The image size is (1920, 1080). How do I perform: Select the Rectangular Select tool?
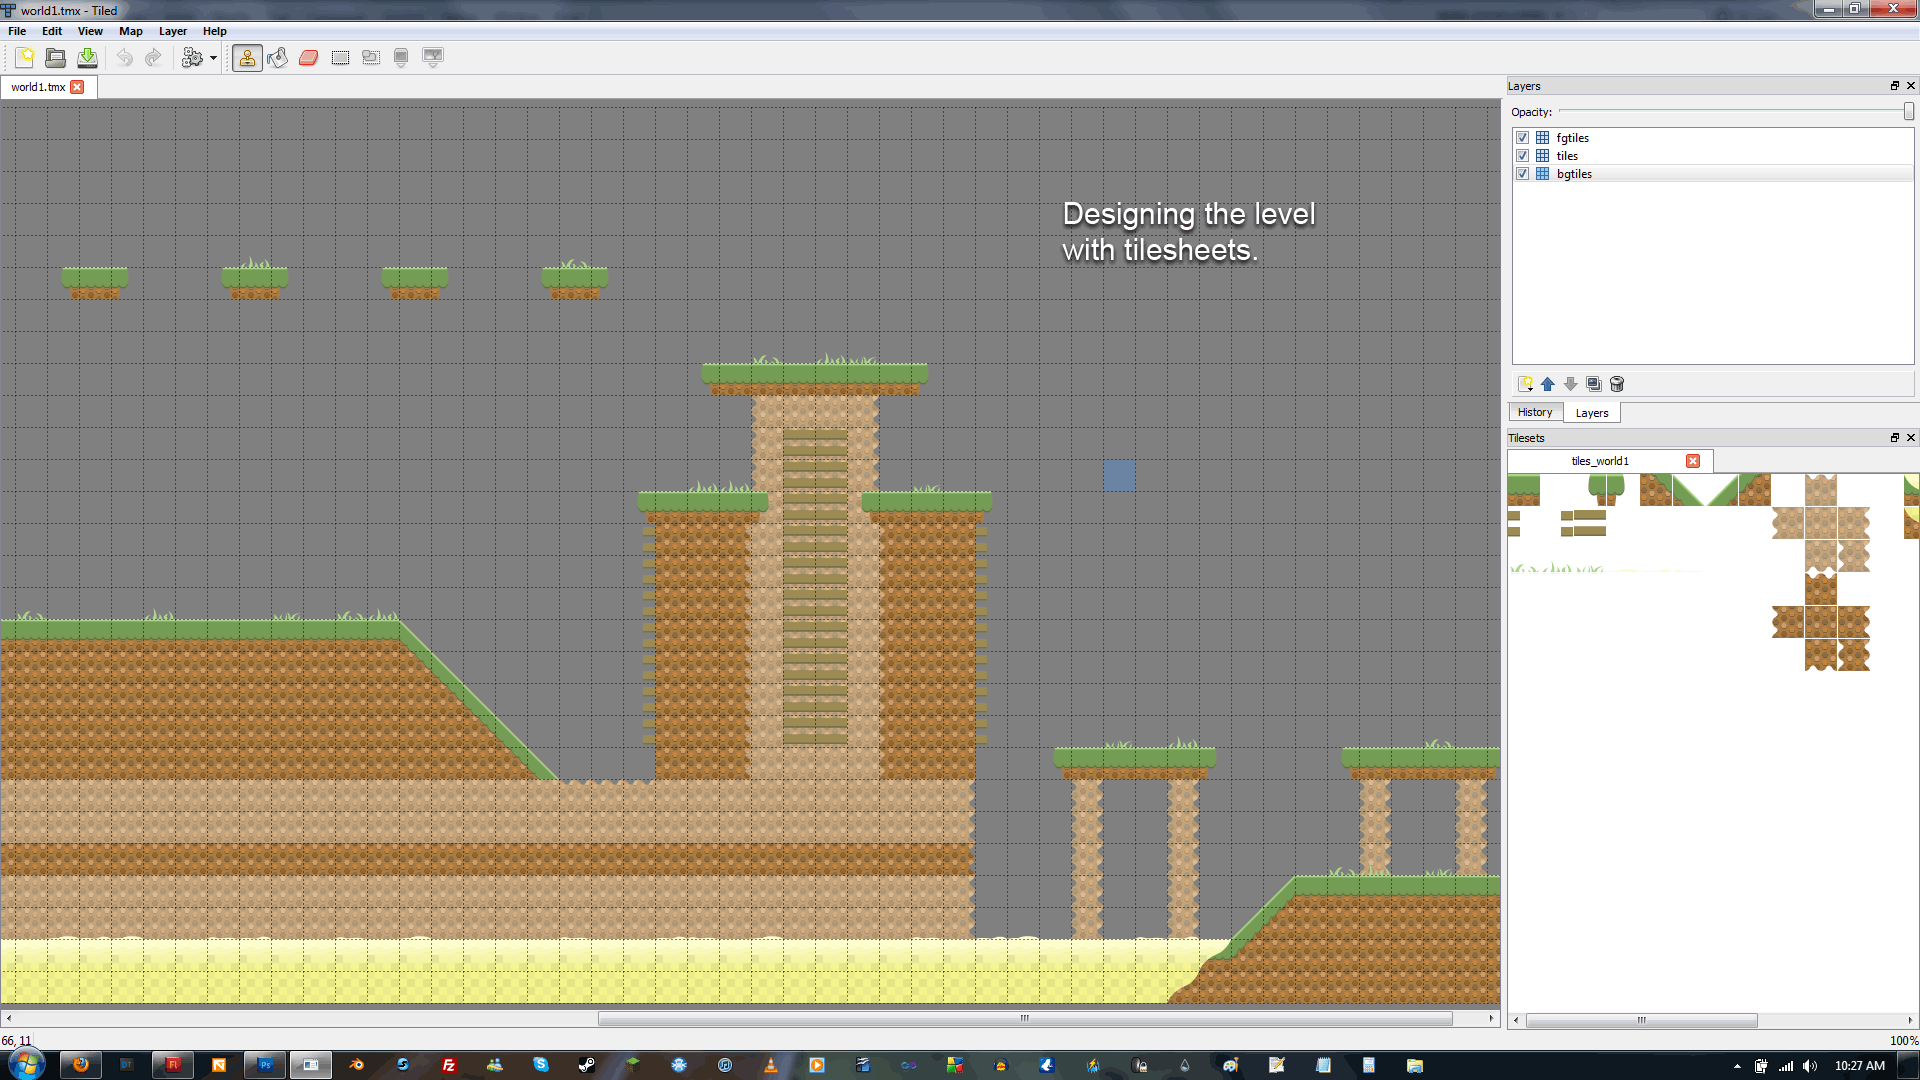[x=340, y=58]
